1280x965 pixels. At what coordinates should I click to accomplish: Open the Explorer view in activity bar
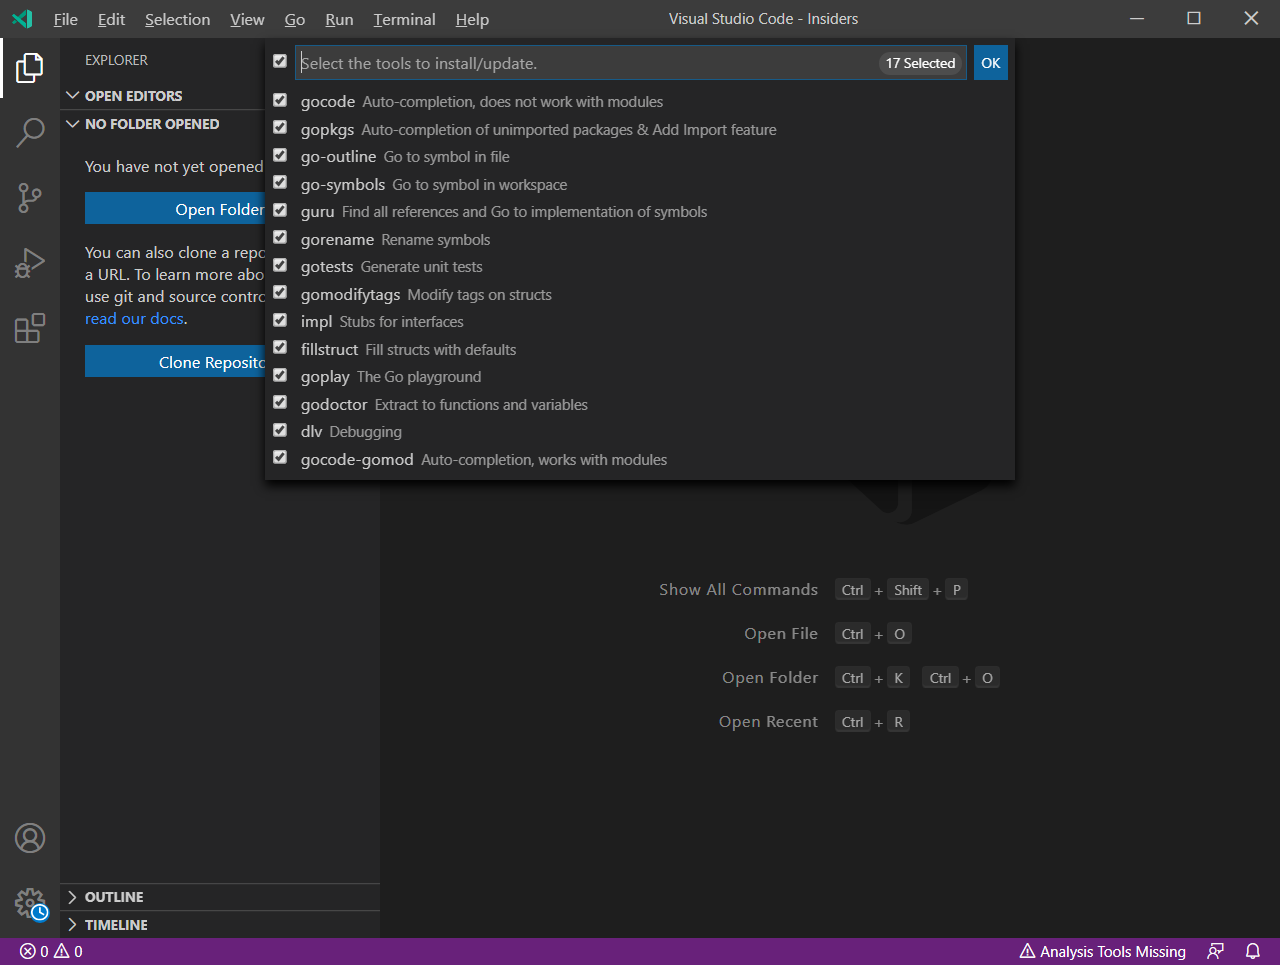[x=30, y=68]
